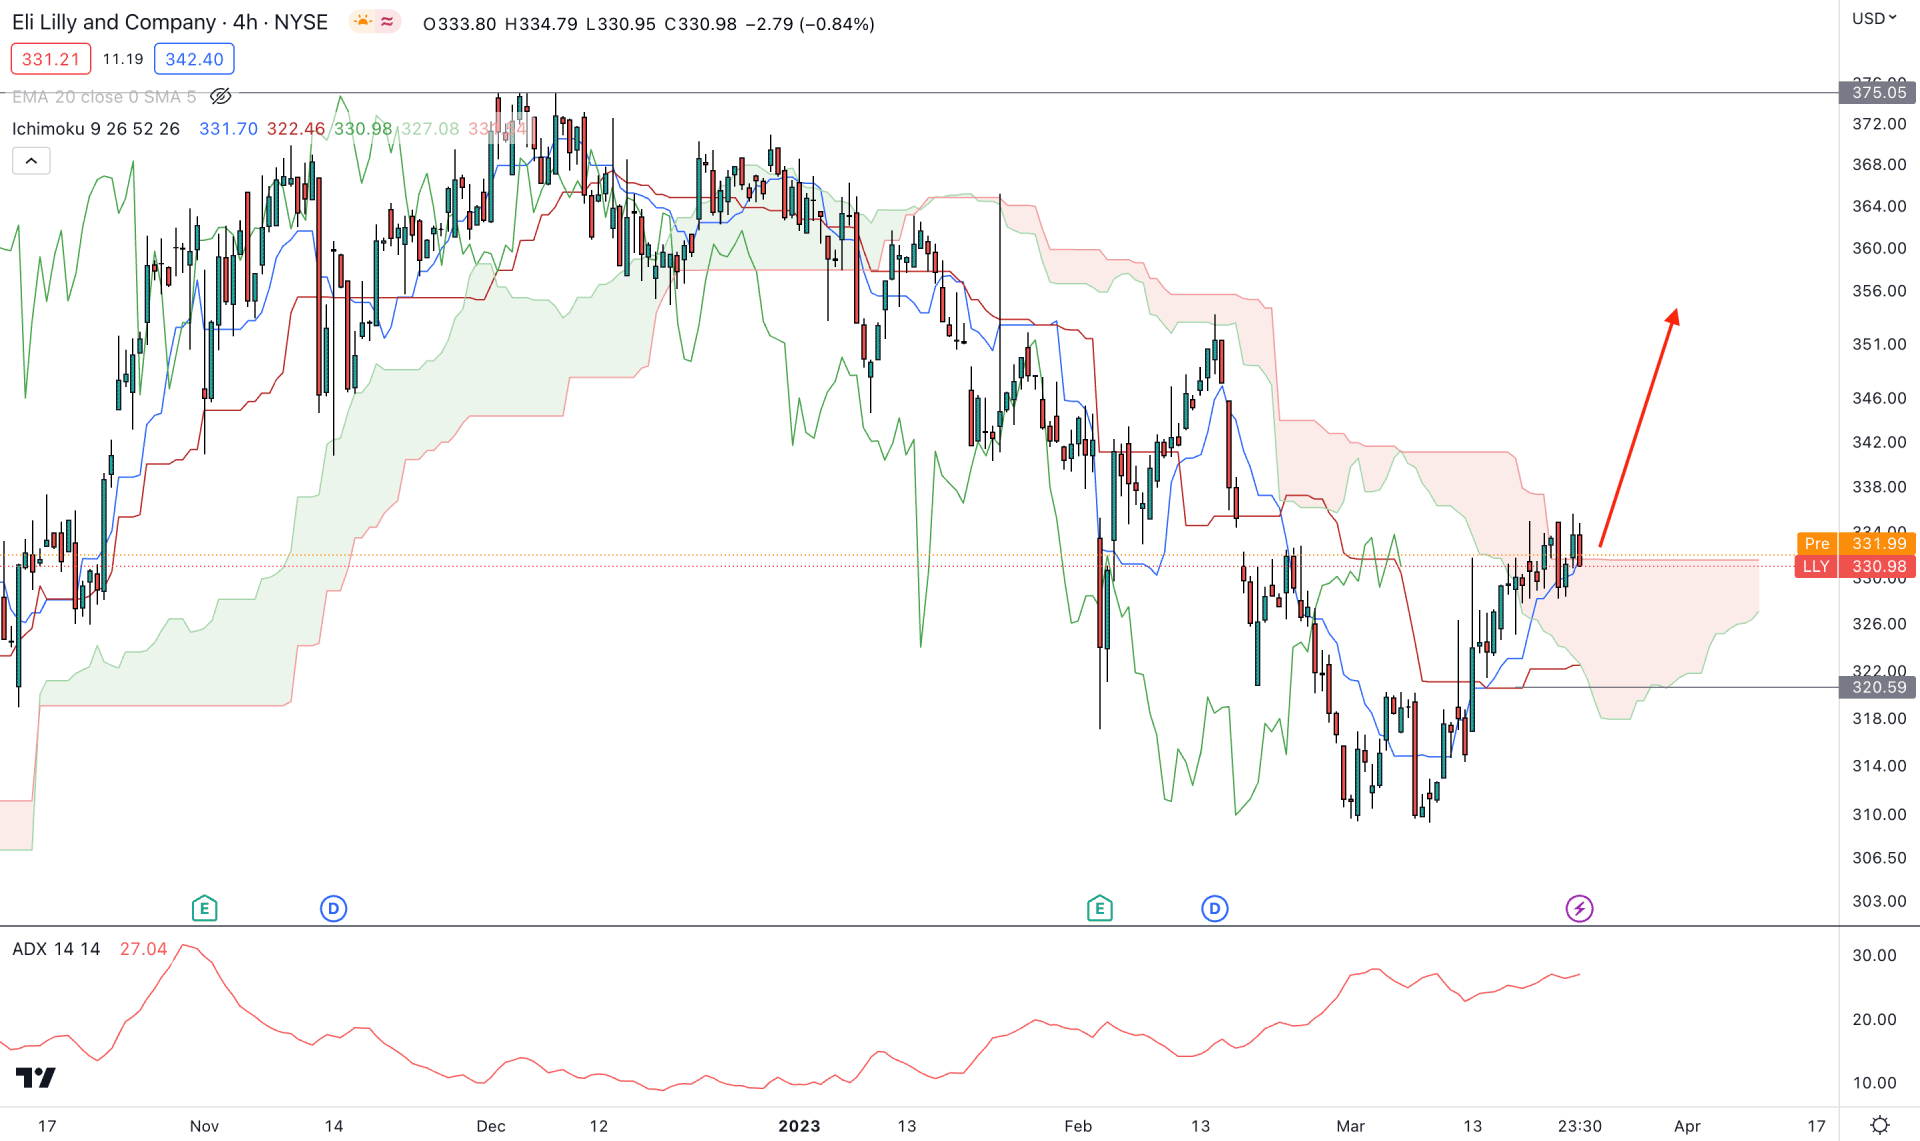Click the pink data mode icon
Image resolution: width=1920 pixels, height=1141 pixels.
387,22
